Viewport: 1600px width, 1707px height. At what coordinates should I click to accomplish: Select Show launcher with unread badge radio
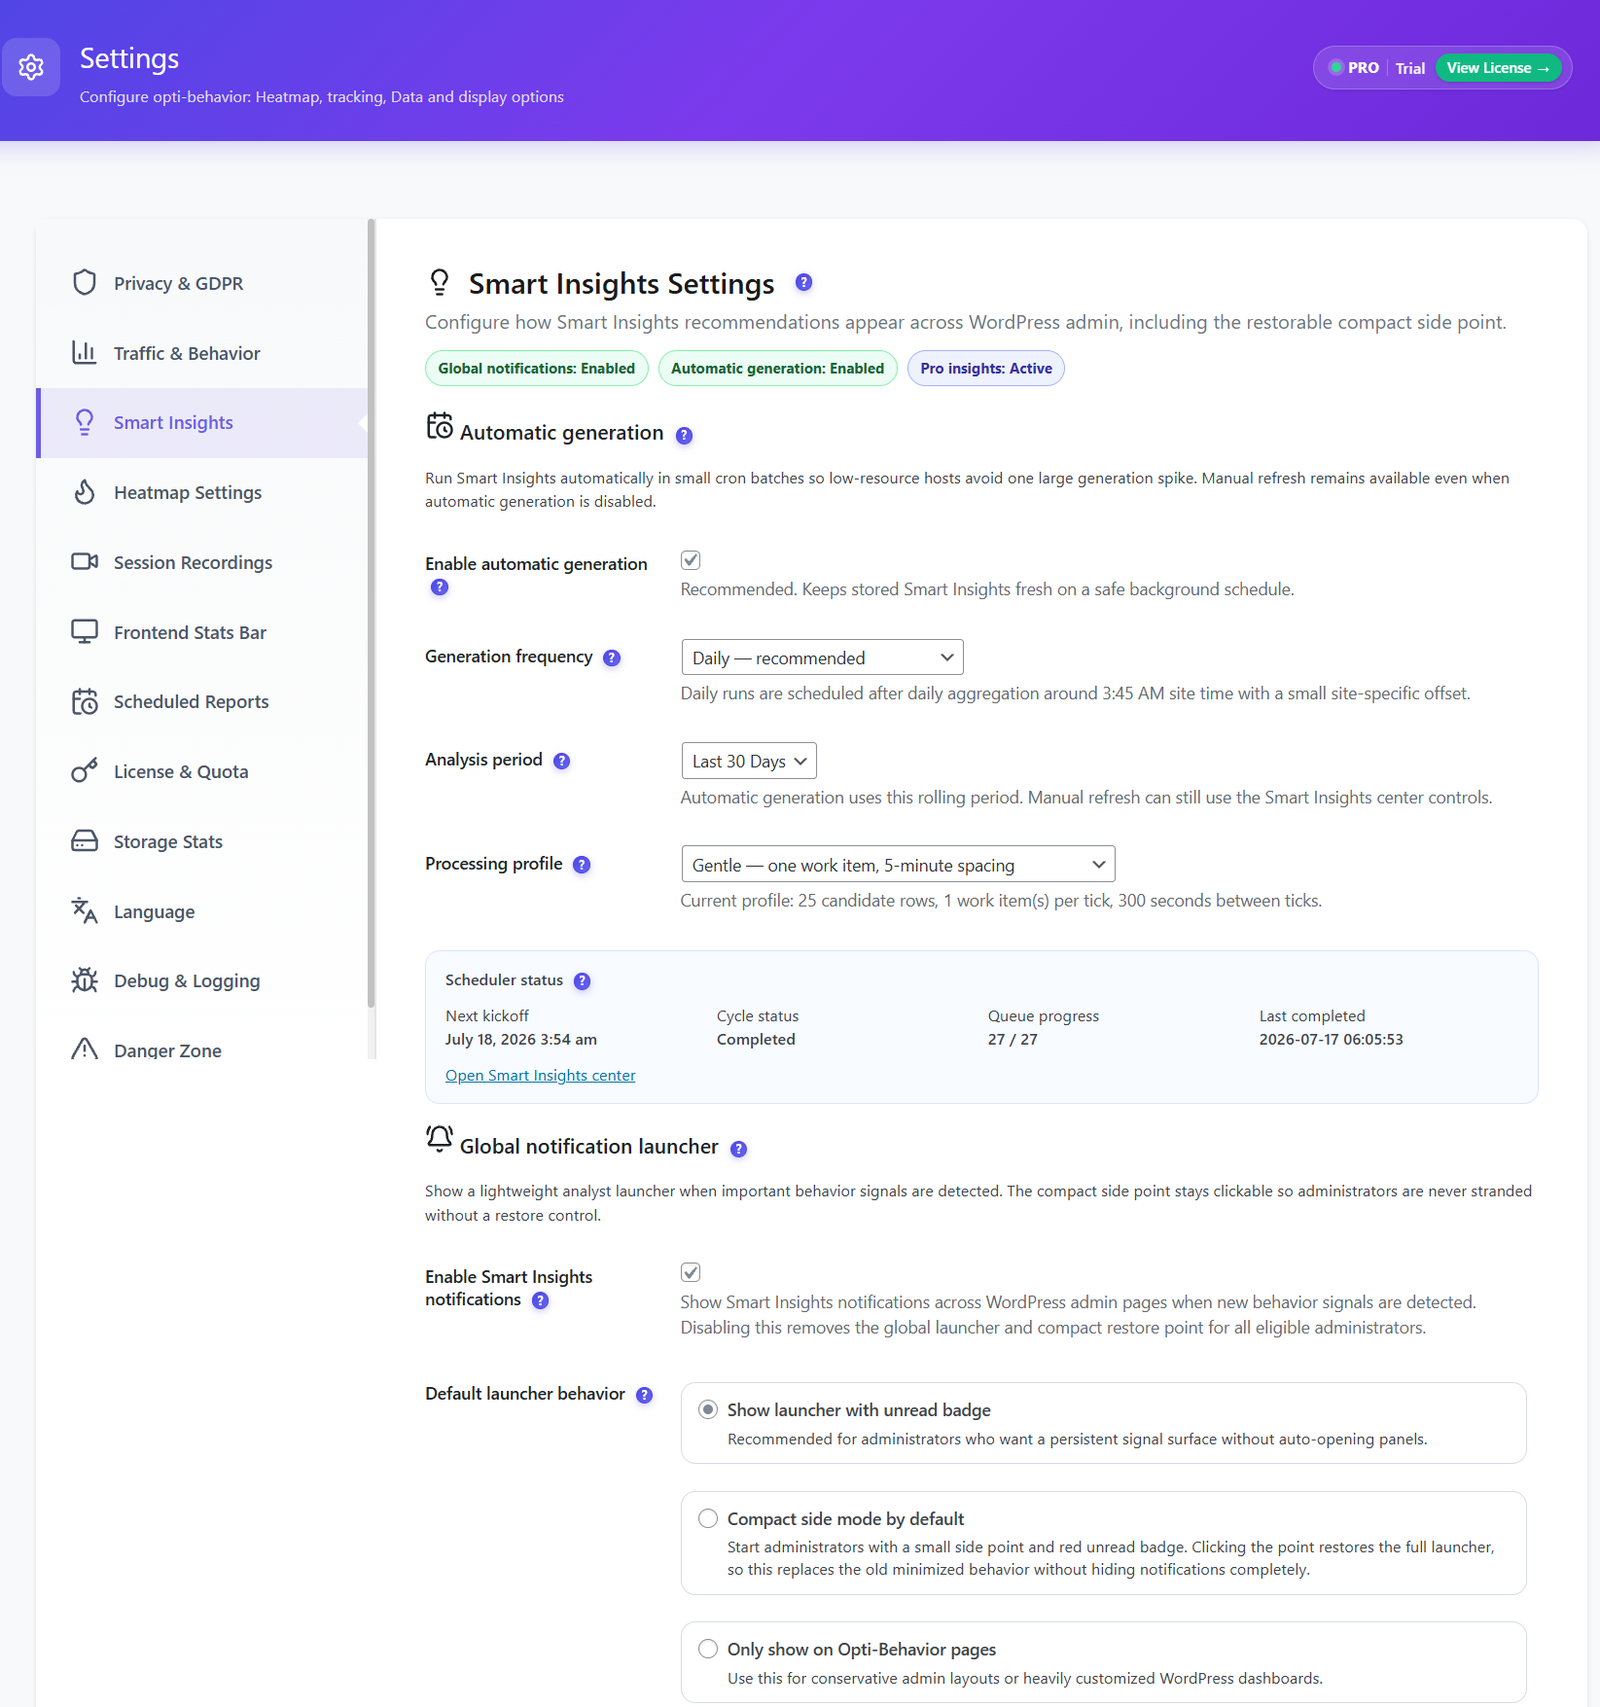coord(708,1409)
